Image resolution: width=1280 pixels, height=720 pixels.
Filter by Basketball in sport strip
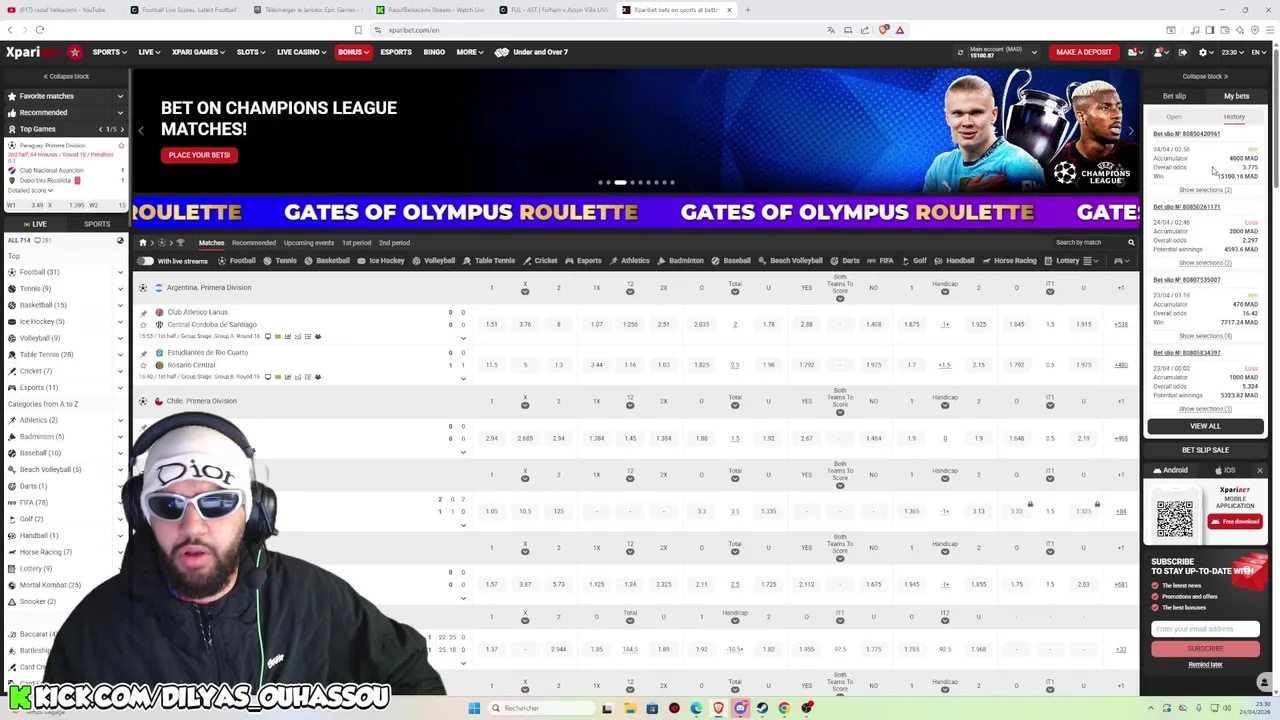coord(327,261)
